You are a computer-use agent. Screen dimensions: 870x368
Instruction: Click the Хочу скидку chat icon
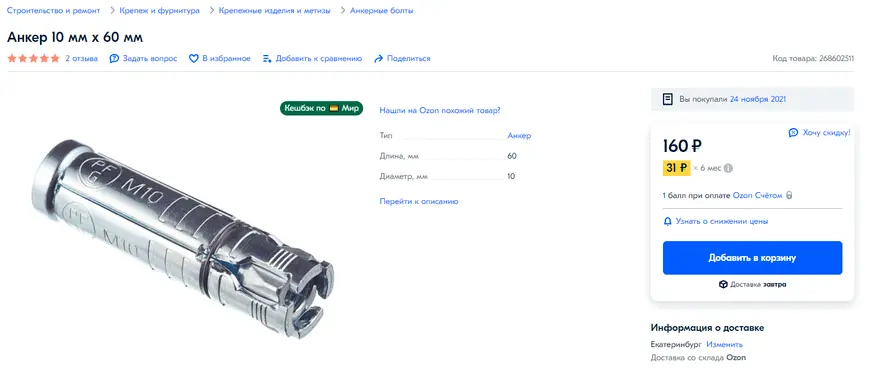coord(793,133)
